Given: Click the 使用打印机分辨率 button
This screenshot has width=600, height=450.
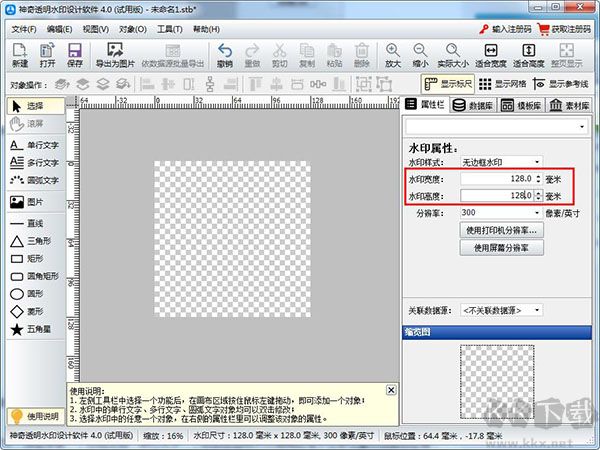Looking at the screenshot, I should pos(501,230).
